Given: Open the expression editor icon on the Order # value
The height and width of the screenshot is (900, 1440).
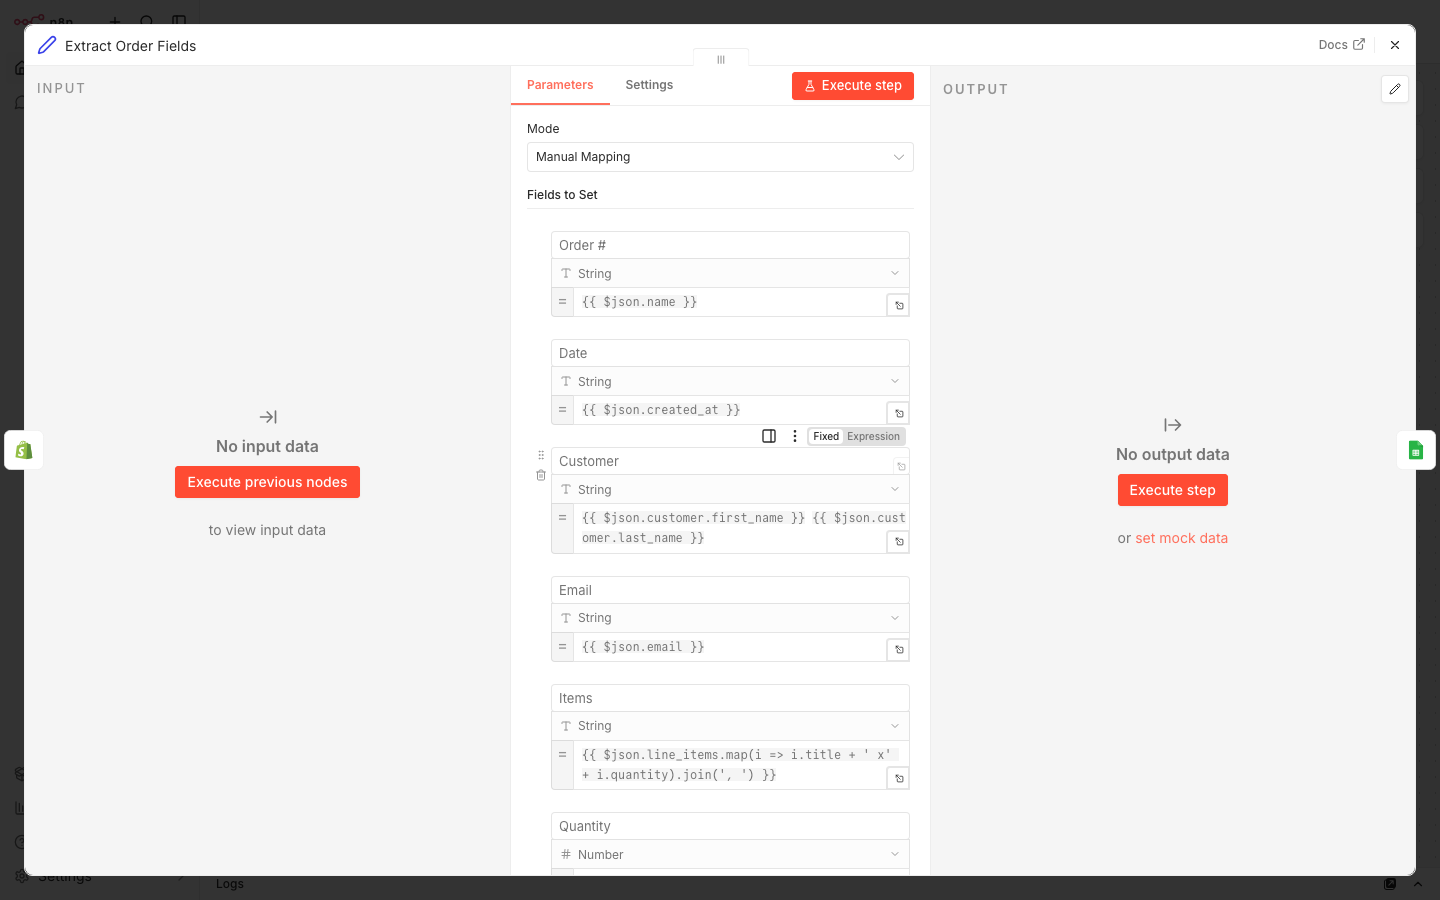Looking at the screenshot, I should pyautogui.click(x=897, y=304).
